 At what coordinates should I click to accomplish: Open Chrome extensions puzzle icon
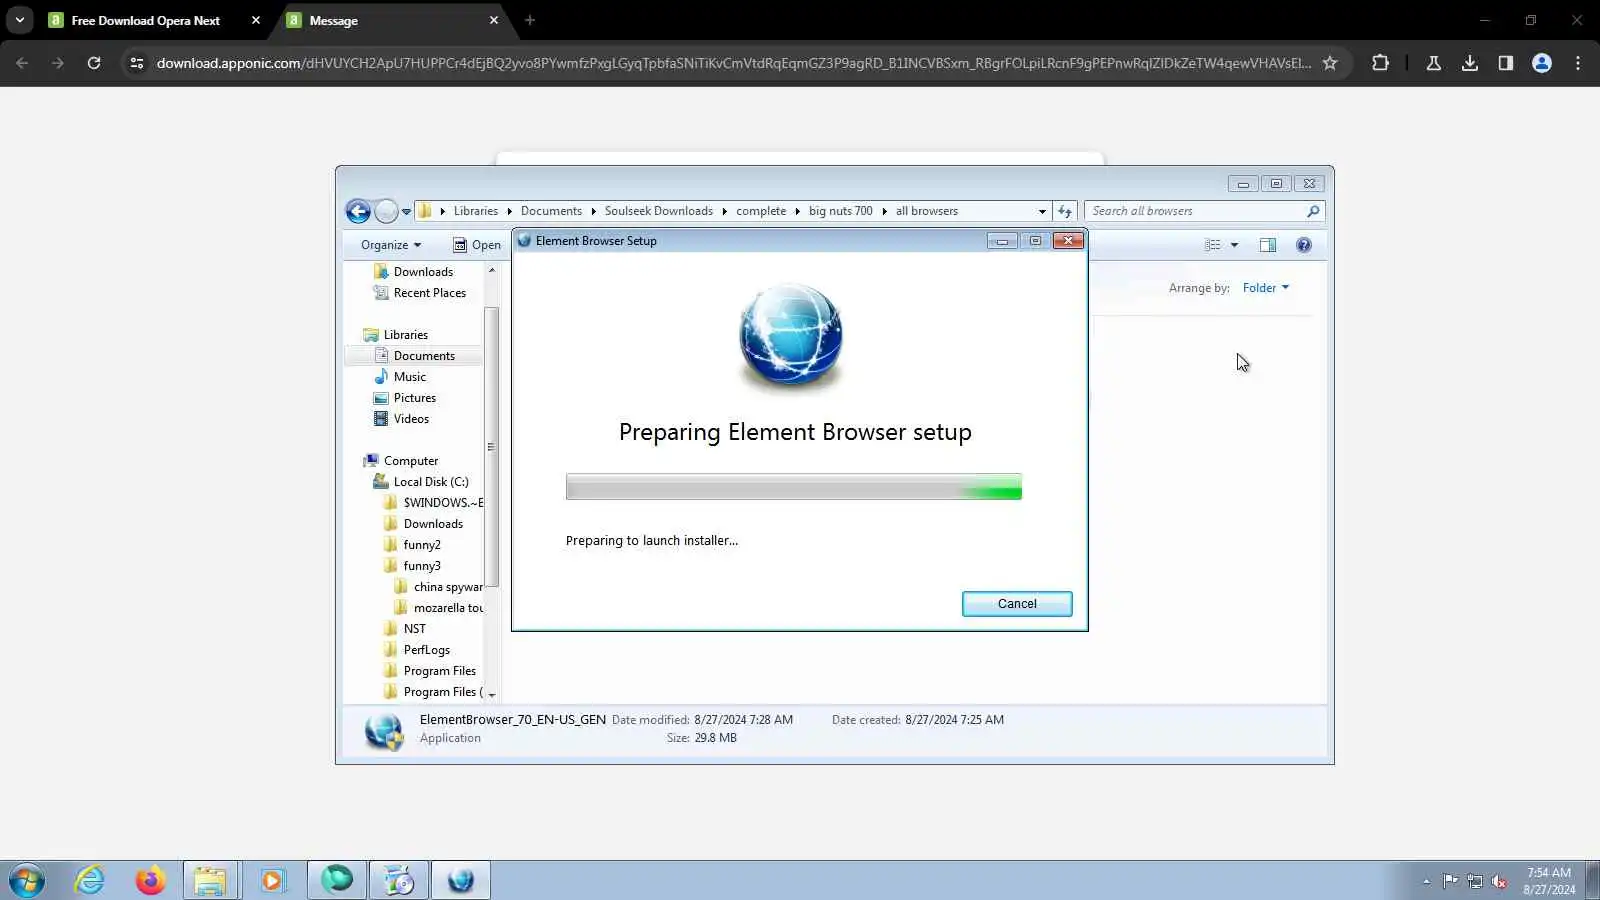click(x=1381, y=63)
